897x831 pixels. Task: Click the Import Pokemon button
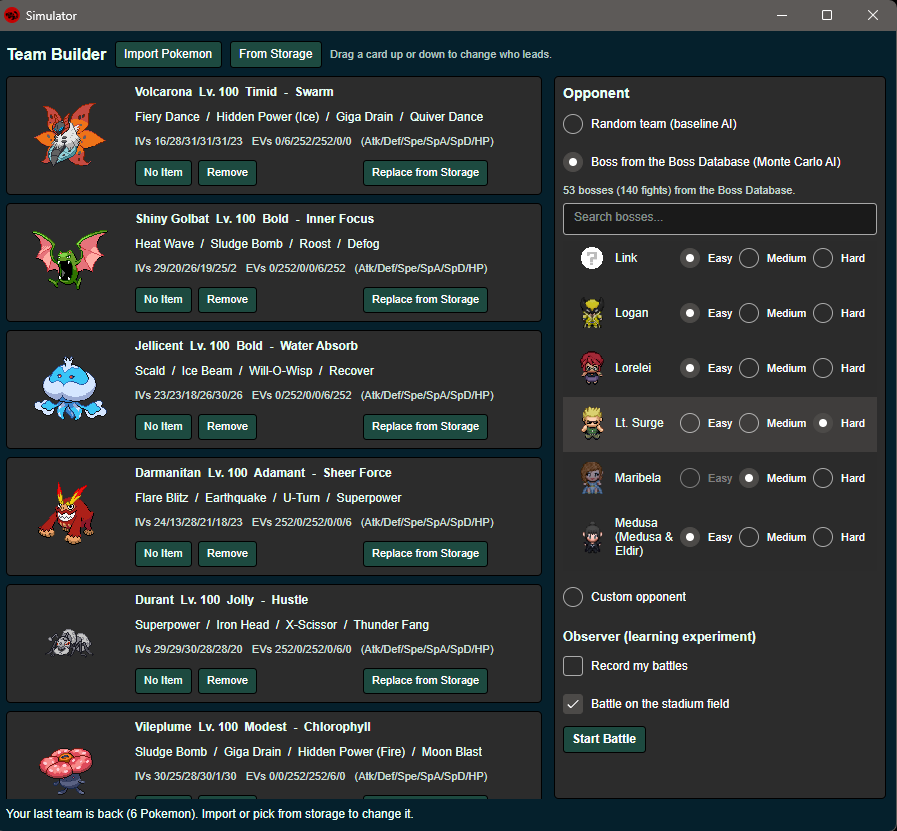(x=168, y=54)
